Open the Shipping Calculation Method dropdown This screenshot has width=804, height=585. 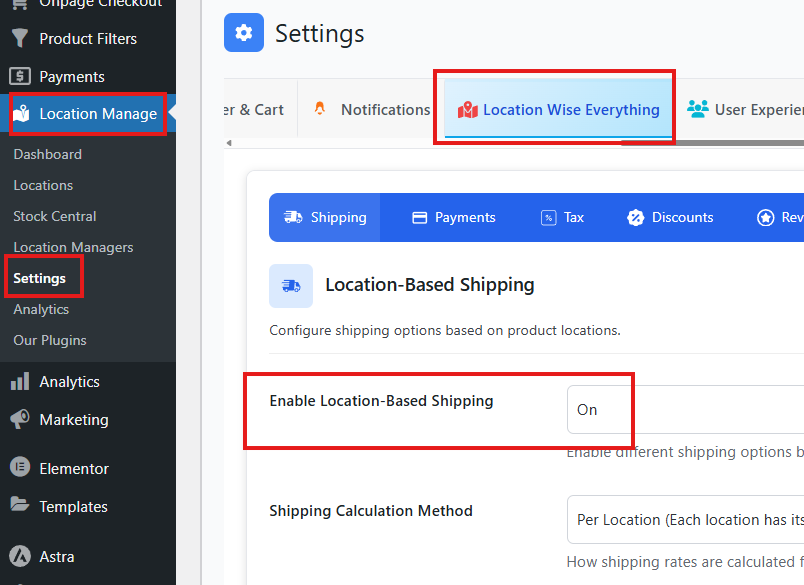(x=685, y=520)
